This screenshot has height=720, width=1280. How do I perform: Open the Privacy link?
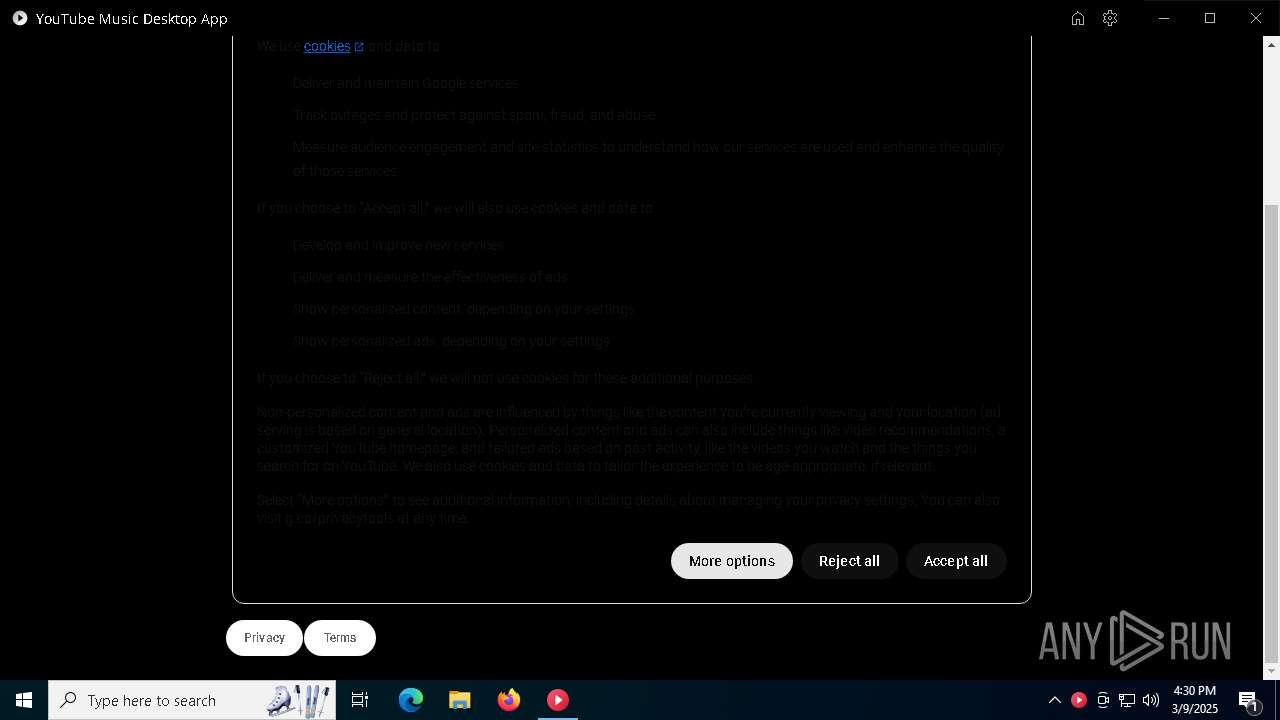tap(264, 638)
